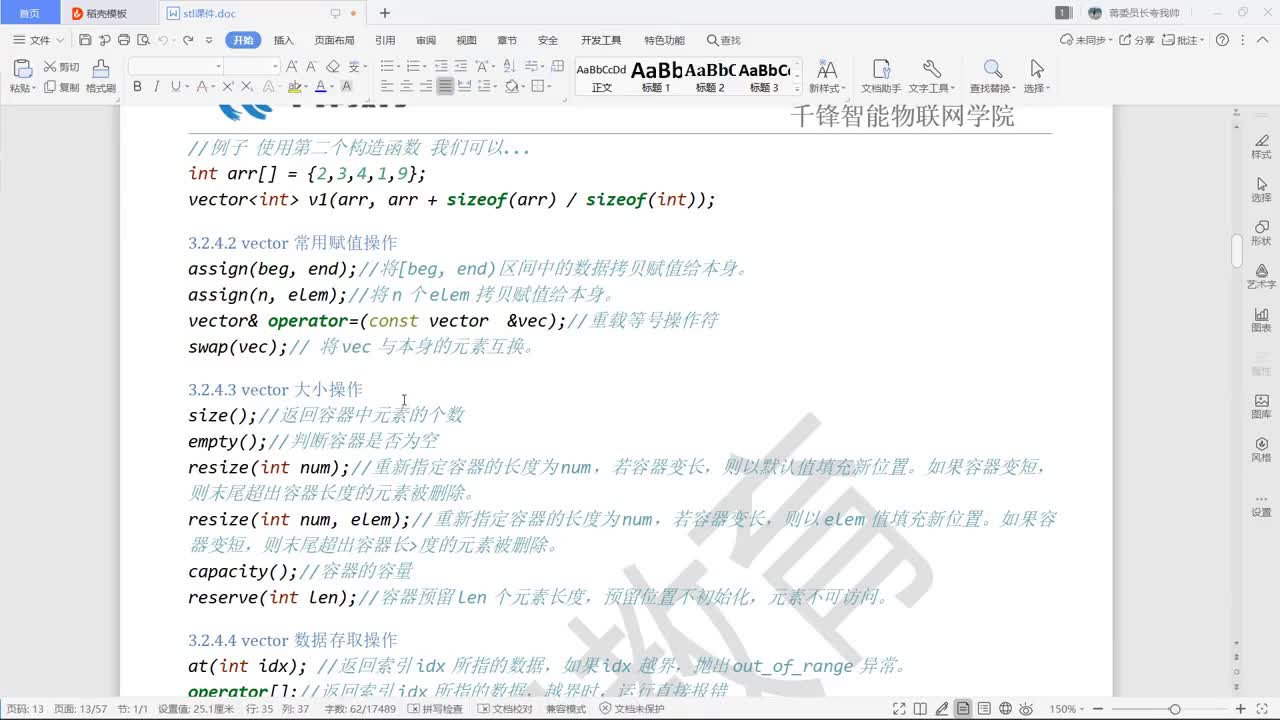
Task: Click the Redo arrow icon
Action: [x=188, y=40]
